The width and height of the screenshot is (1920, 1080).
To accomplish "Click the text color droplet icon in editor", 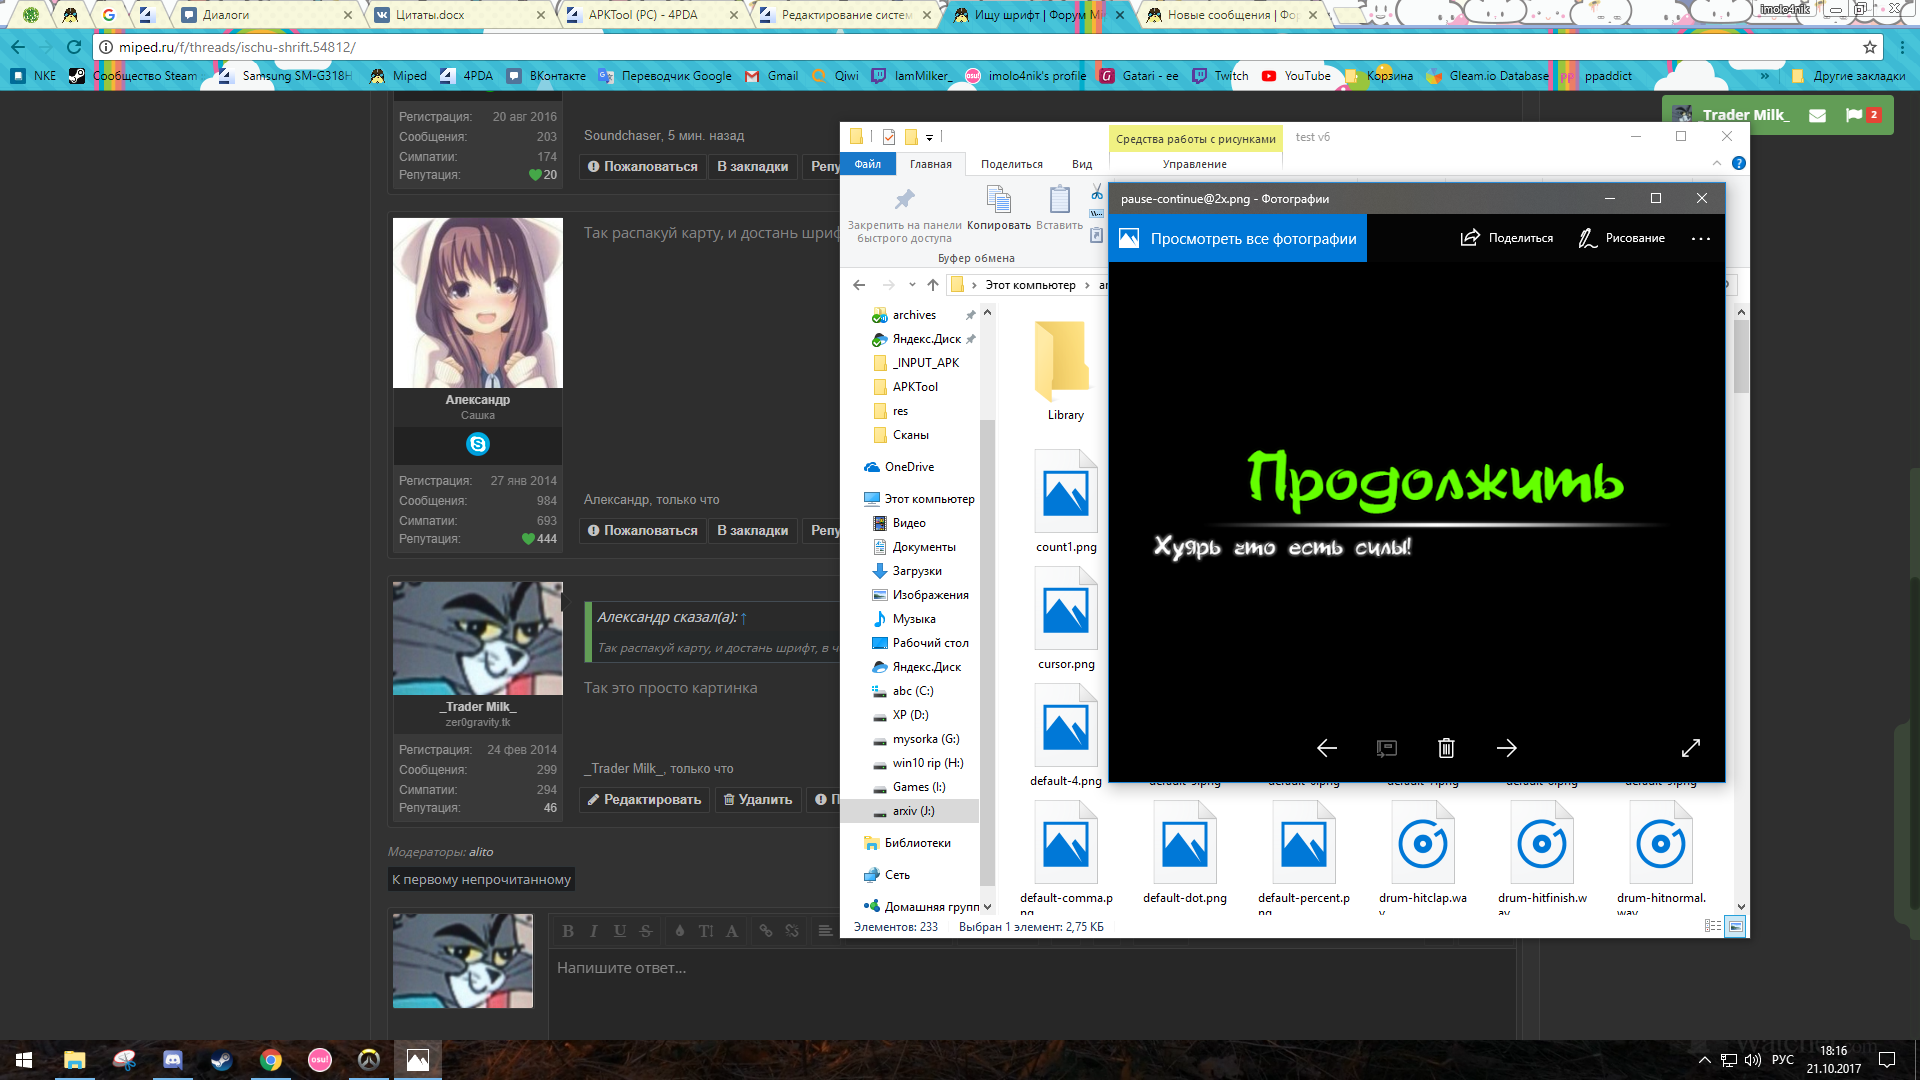I will [680, 931].
